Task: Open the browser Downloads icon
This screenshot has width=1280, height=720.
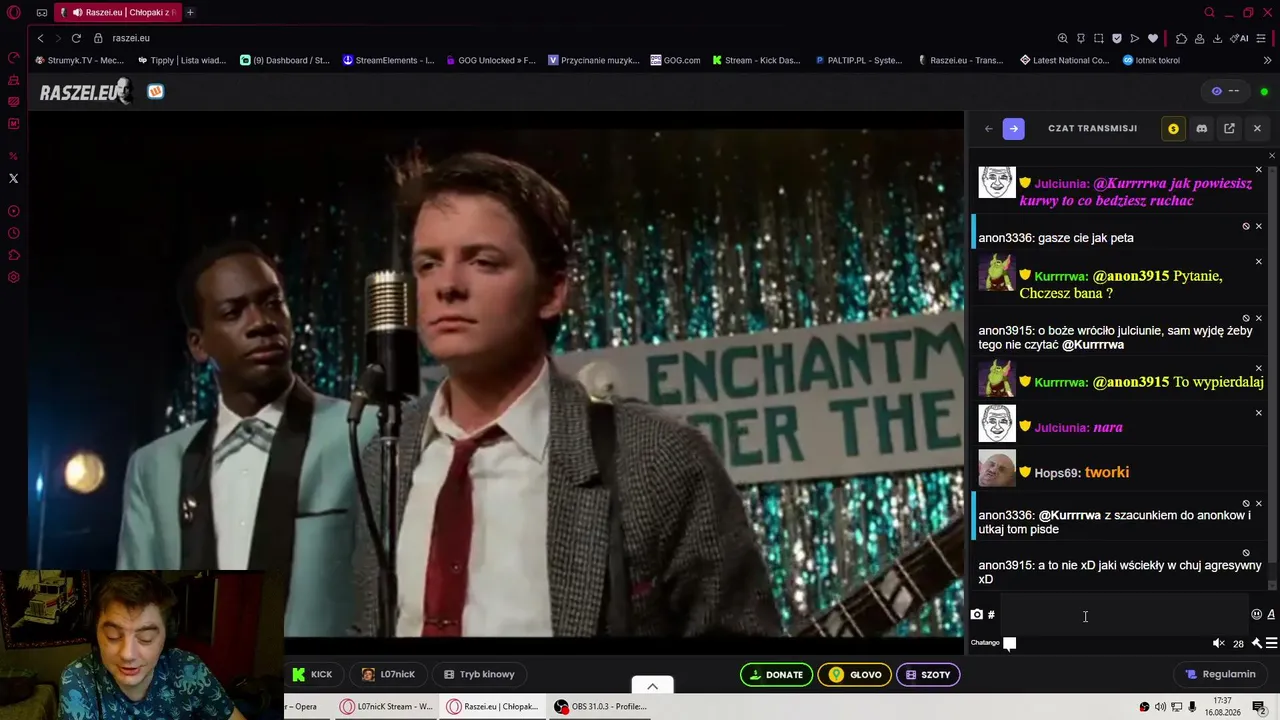Action: pos(1217,38)
